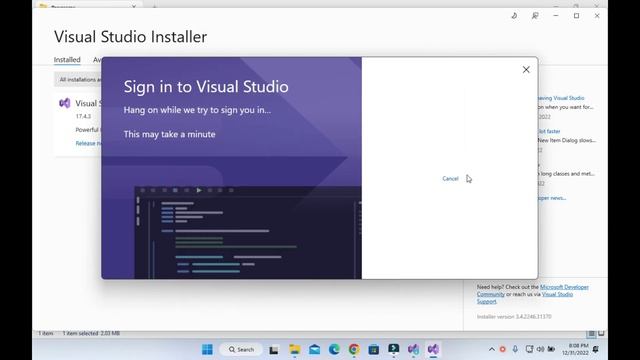640x360 pixels.
Task: Open the Windows Start menu
Action: tap(207, 349)
